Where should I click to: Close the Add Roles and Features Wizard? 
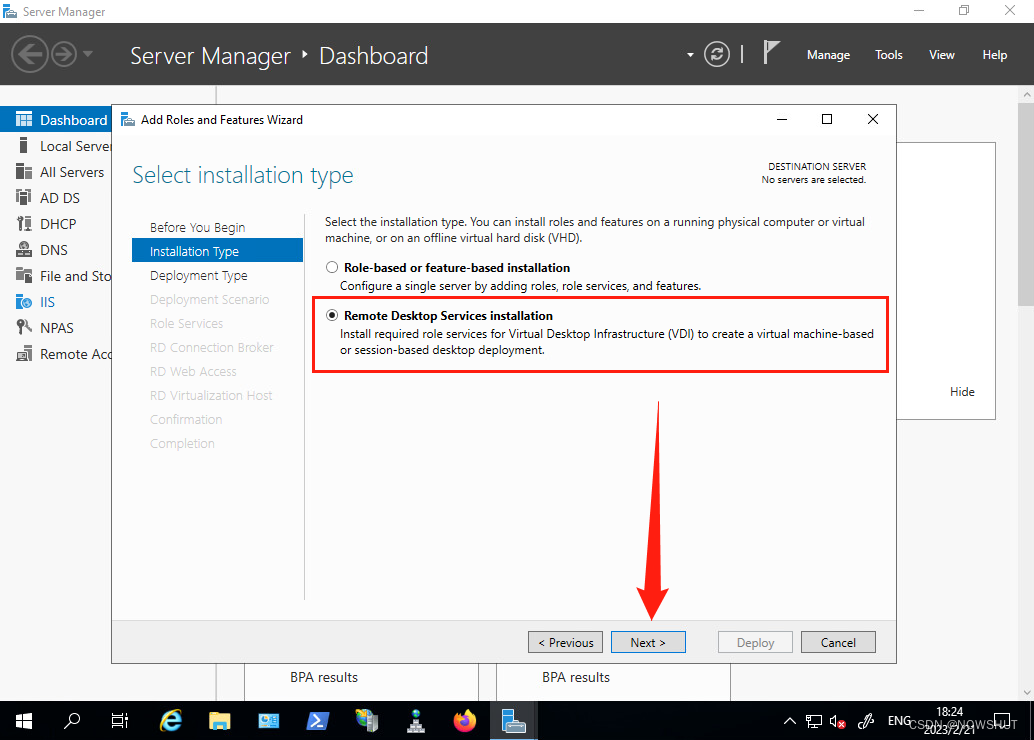pos(873,119)
